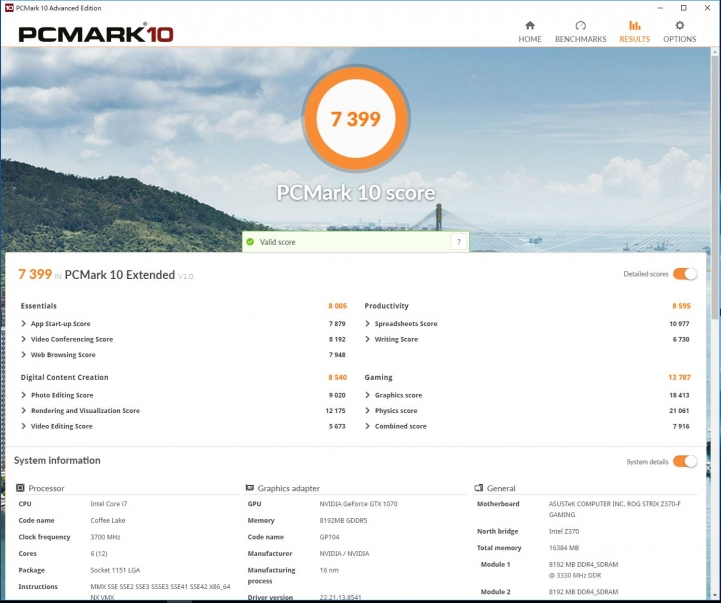The width and height of the screenshot is (721, 603).
Task: Expand Photo Editing Score
Action: coord(23,395)
